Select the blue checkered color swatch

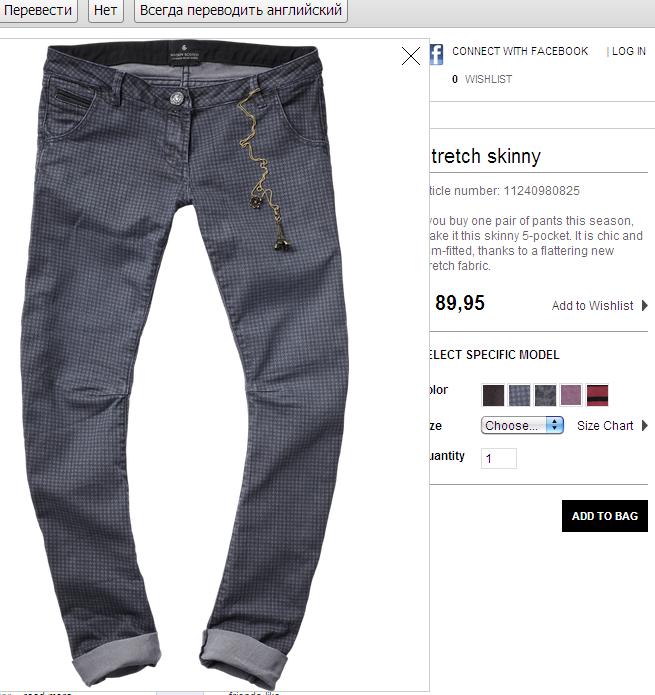[x=519, y=395]
